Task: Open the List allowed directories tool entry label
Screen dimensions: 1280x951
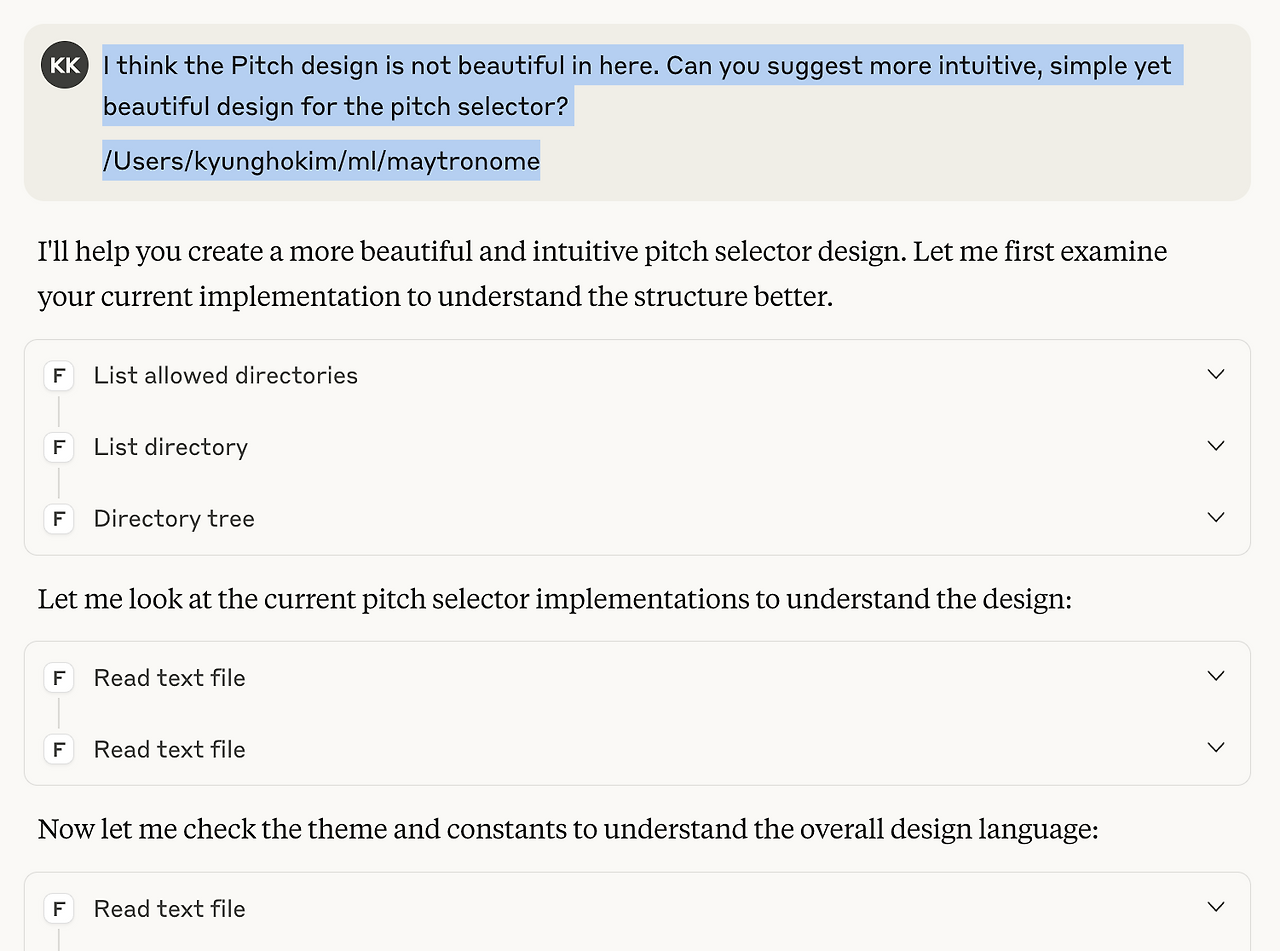Action: [225, 375]
